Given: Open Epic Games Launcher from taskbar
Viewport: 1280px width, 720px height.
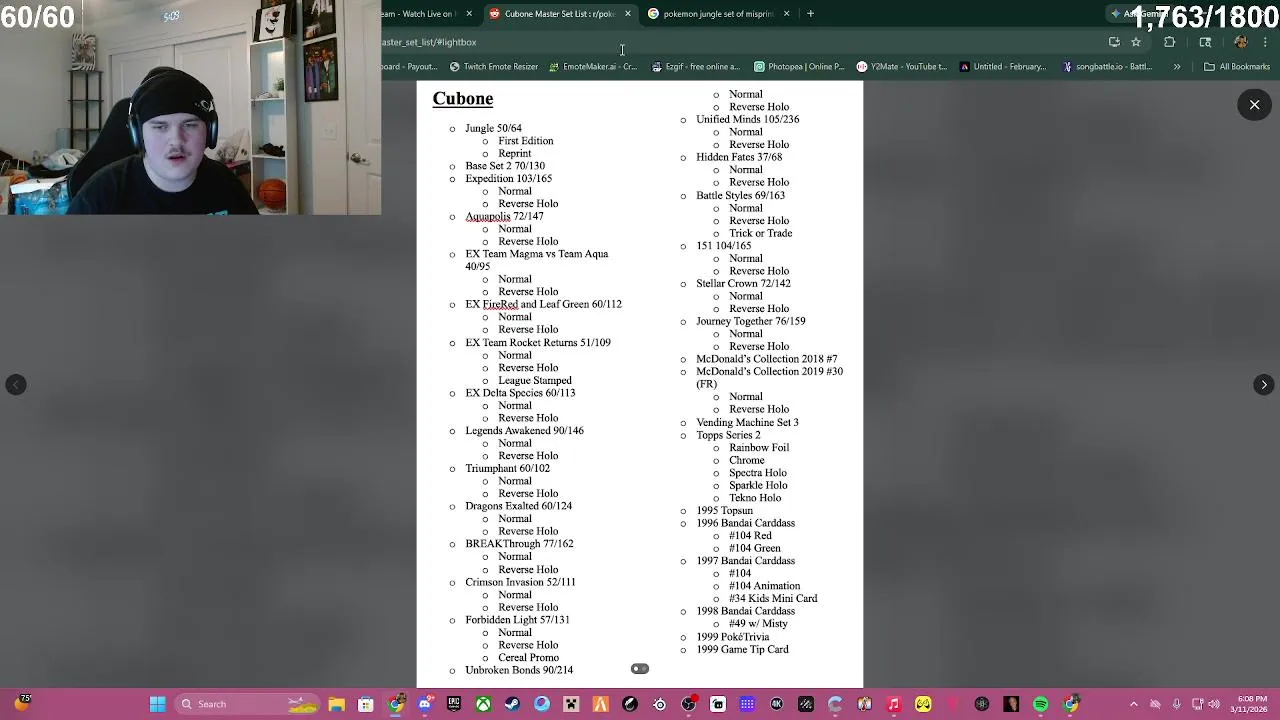Looking at the screenshot, I should click(454, 704).
